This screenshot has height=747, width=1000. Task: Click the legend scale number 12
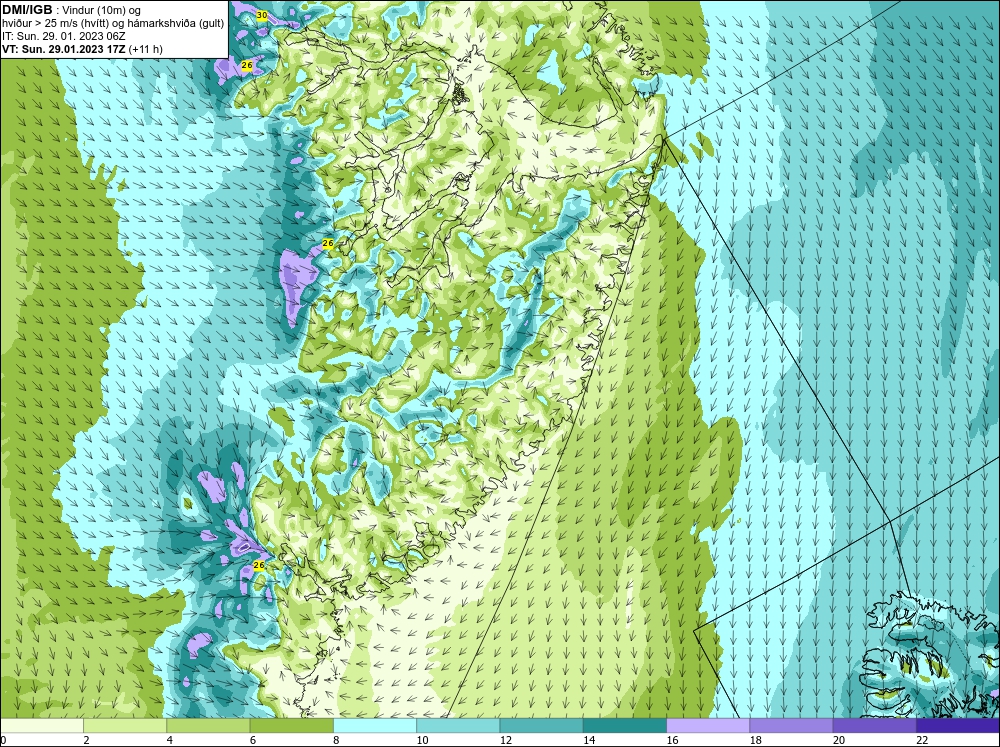tap(506, 740)
